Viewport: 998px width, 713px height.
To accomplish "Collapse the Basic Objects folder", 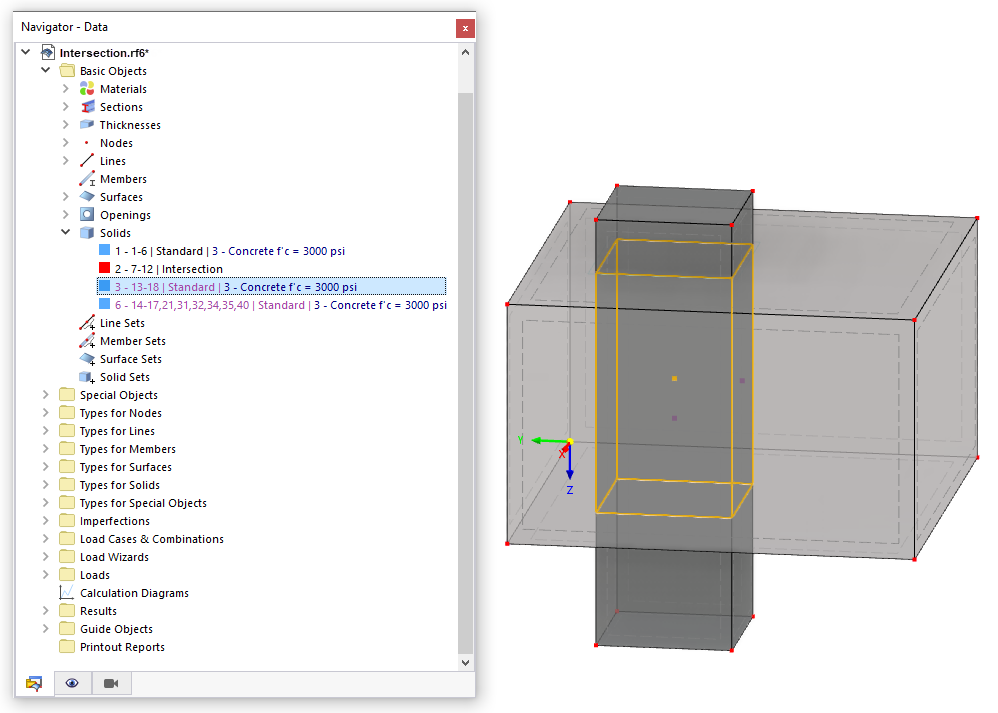I will (45, 70).
